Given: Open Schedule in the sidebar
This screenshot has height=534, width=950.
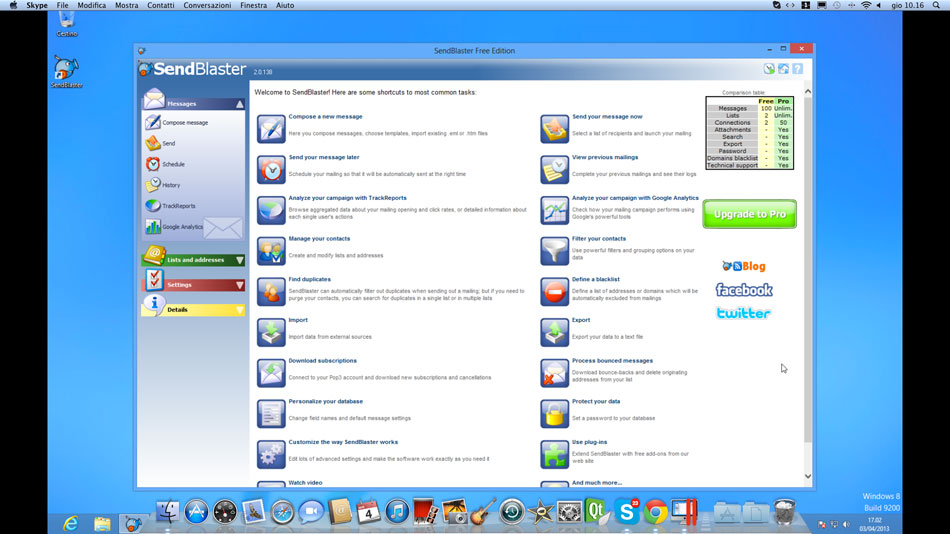Looking at the screenshot, I should tap(165, 164).
